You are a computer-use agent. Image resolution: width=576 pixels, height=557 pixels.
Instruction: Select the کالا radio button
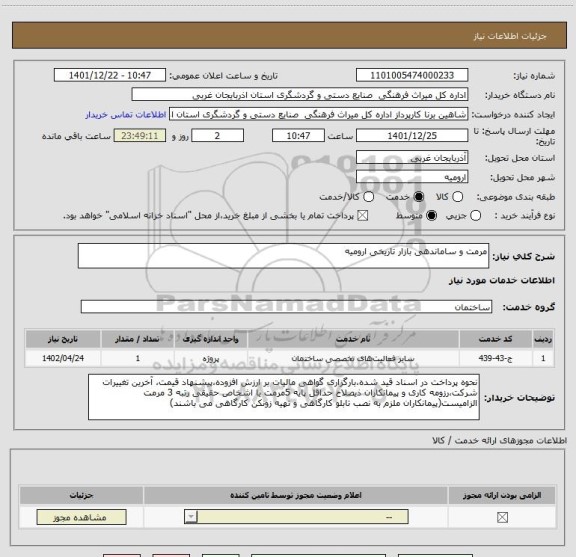coord(457,197)
